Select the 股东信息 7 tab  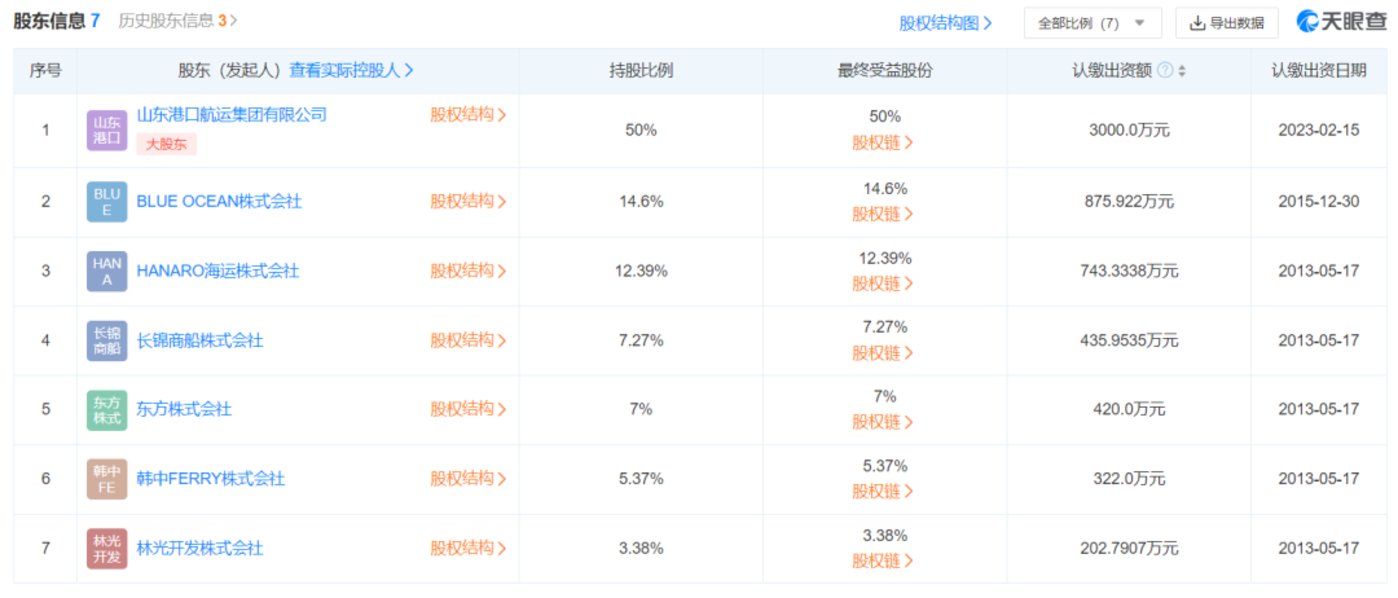coord(56,21)
